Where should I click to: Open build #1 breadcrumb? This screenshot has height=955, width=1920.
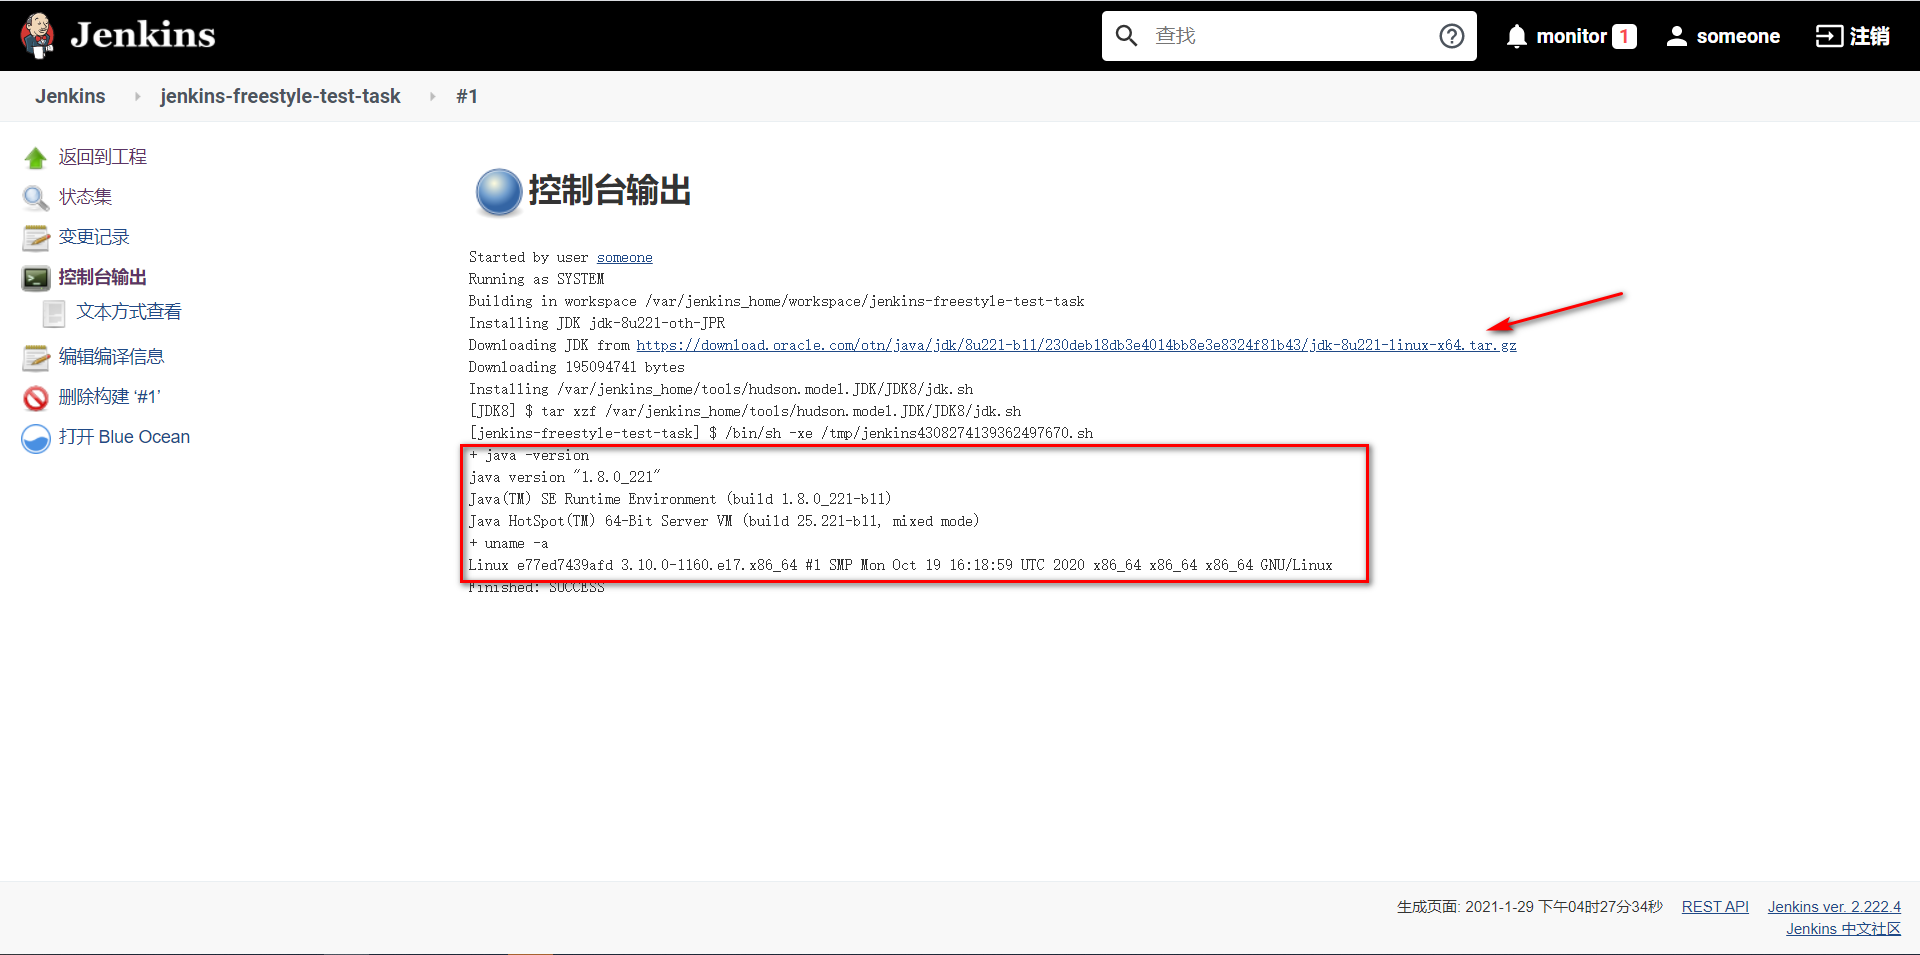[467, 96]
